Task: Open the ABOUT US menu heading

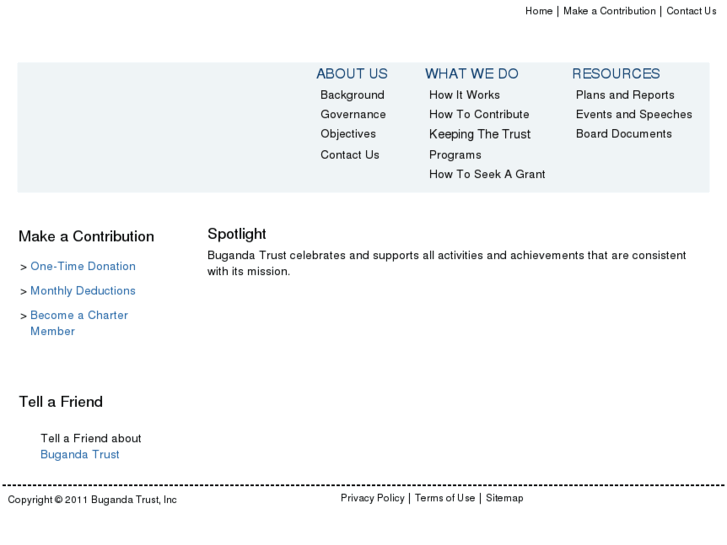Action: point(352,74)
